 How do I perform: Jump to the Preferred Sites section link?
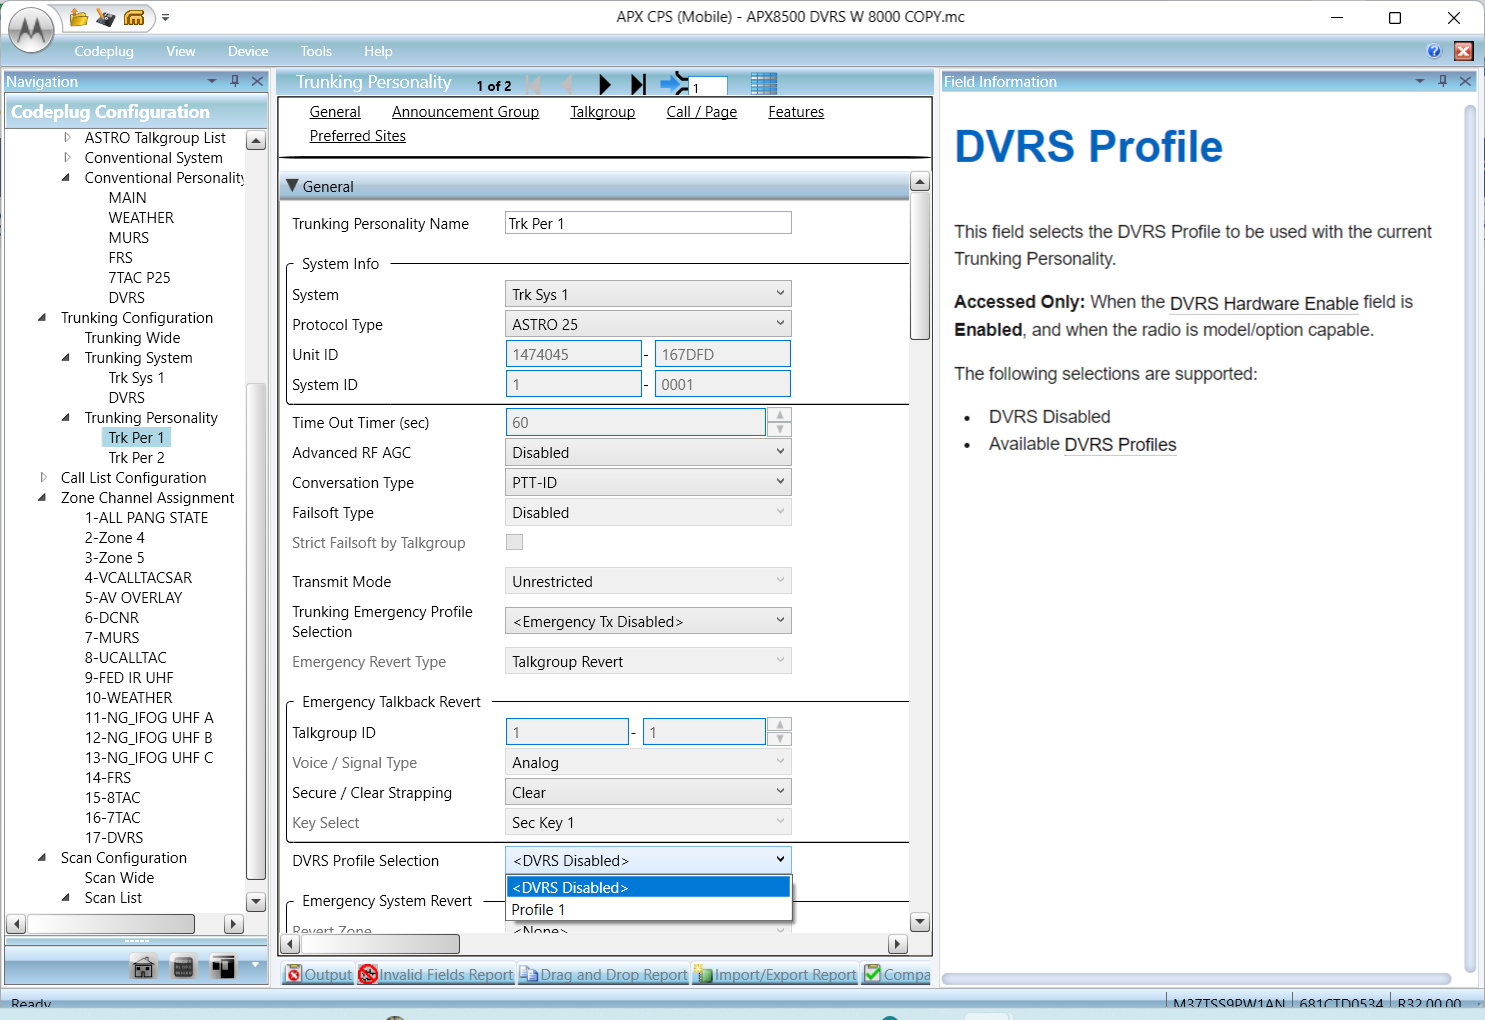tap(358, 136)
